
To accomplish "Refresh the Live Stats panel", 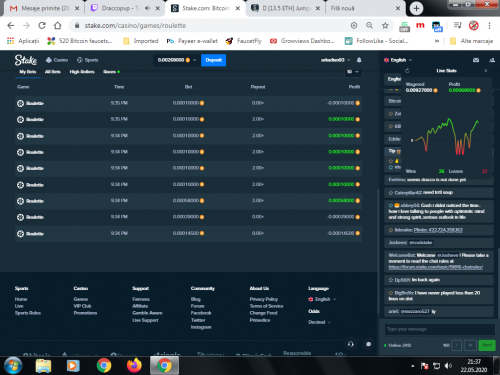I will tap(407, 71).
